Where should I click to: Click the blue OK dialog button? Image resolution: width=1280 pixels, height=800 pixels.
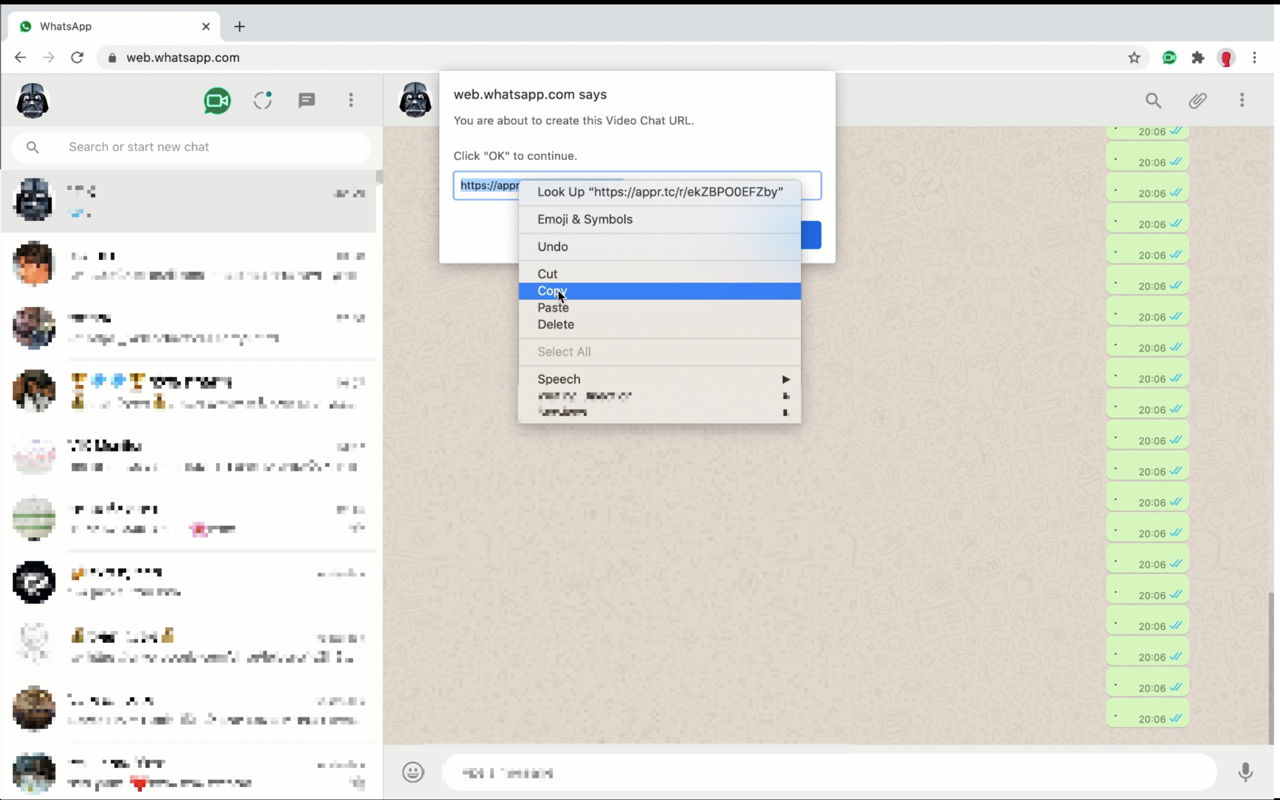coord(811,235)
